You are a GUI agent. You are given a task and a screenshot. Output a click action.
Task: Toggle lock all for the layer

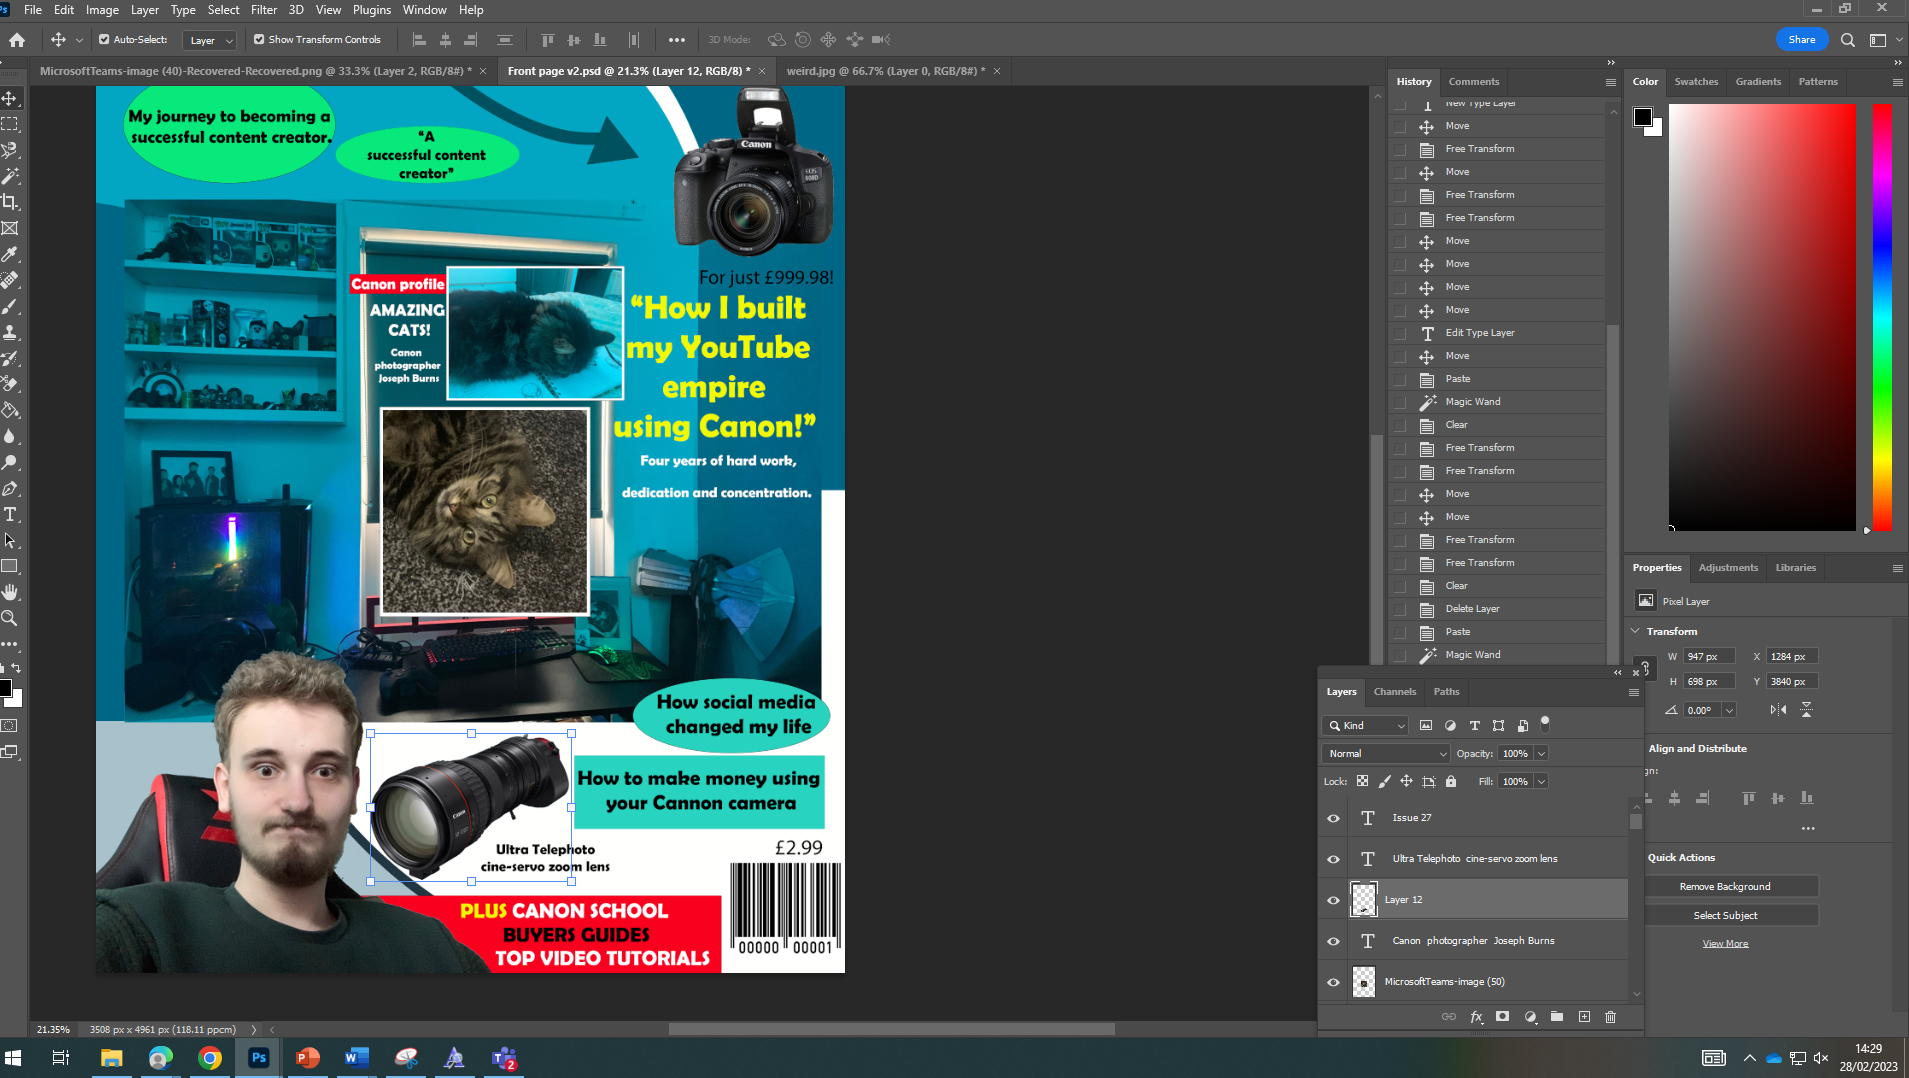click(x=1451, y=782)
